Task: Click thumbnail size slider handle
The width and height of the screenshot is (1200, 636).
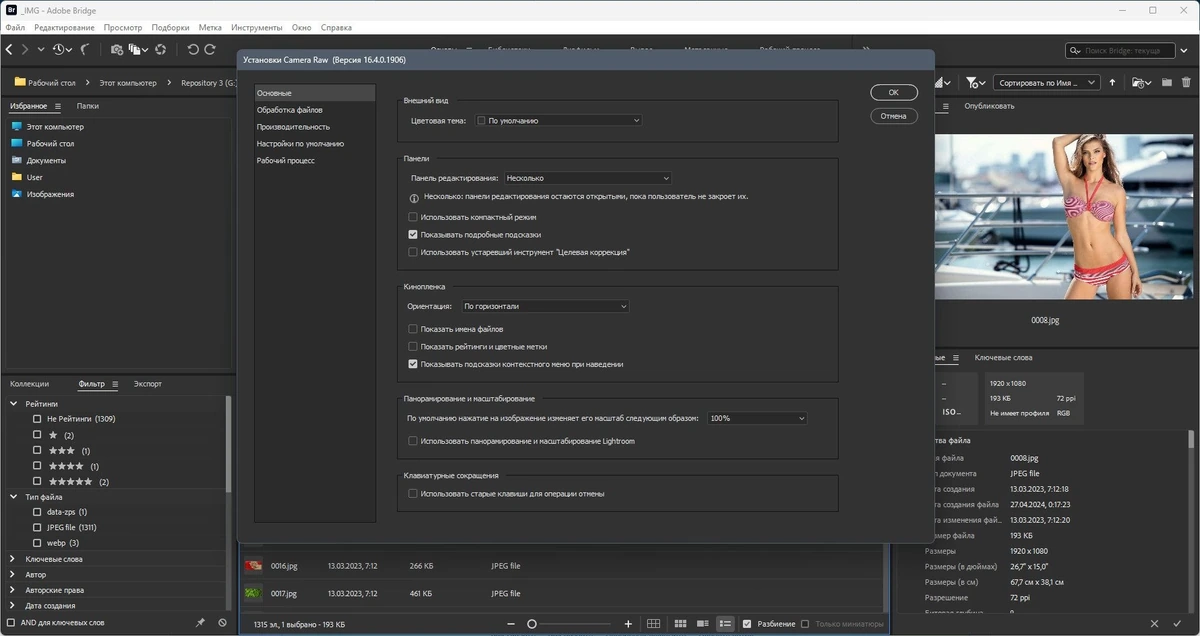Action: (x=532, y=624)
